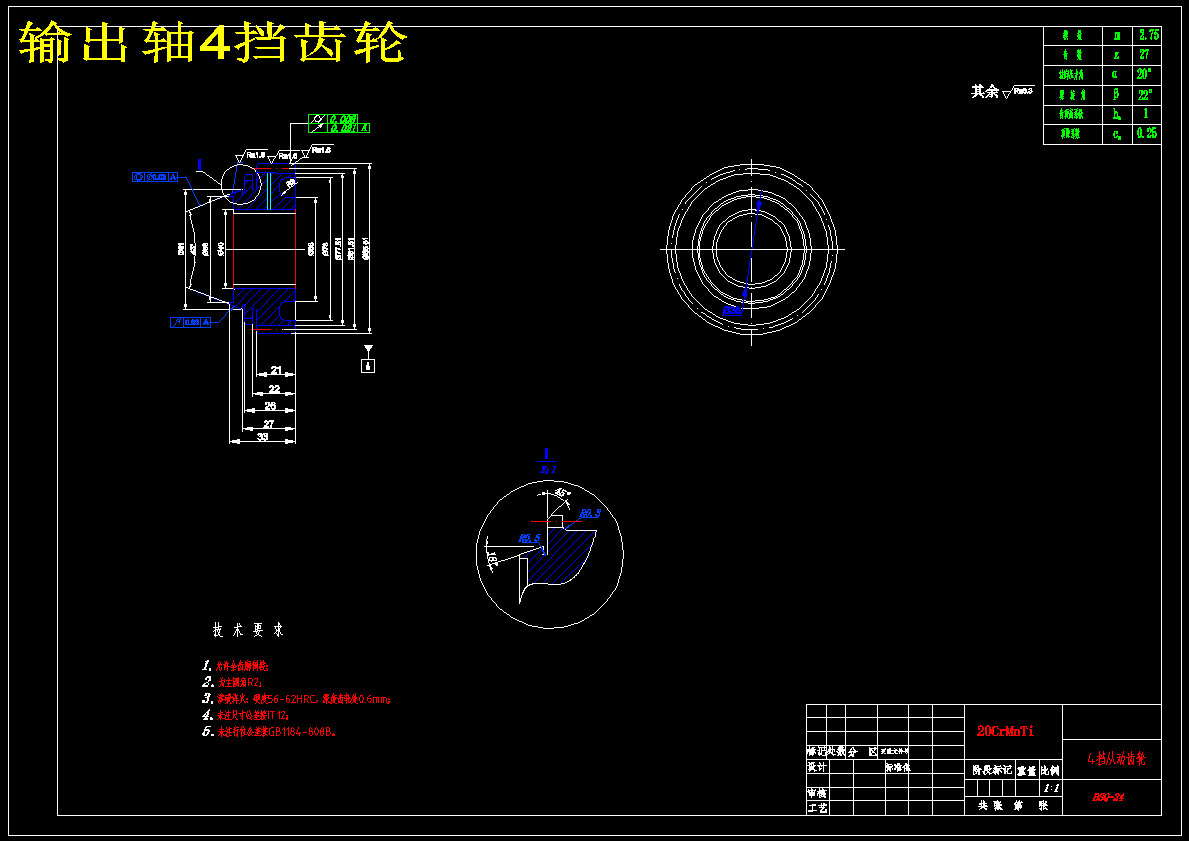Click the '工艺' cell in title block

point(817,808)
